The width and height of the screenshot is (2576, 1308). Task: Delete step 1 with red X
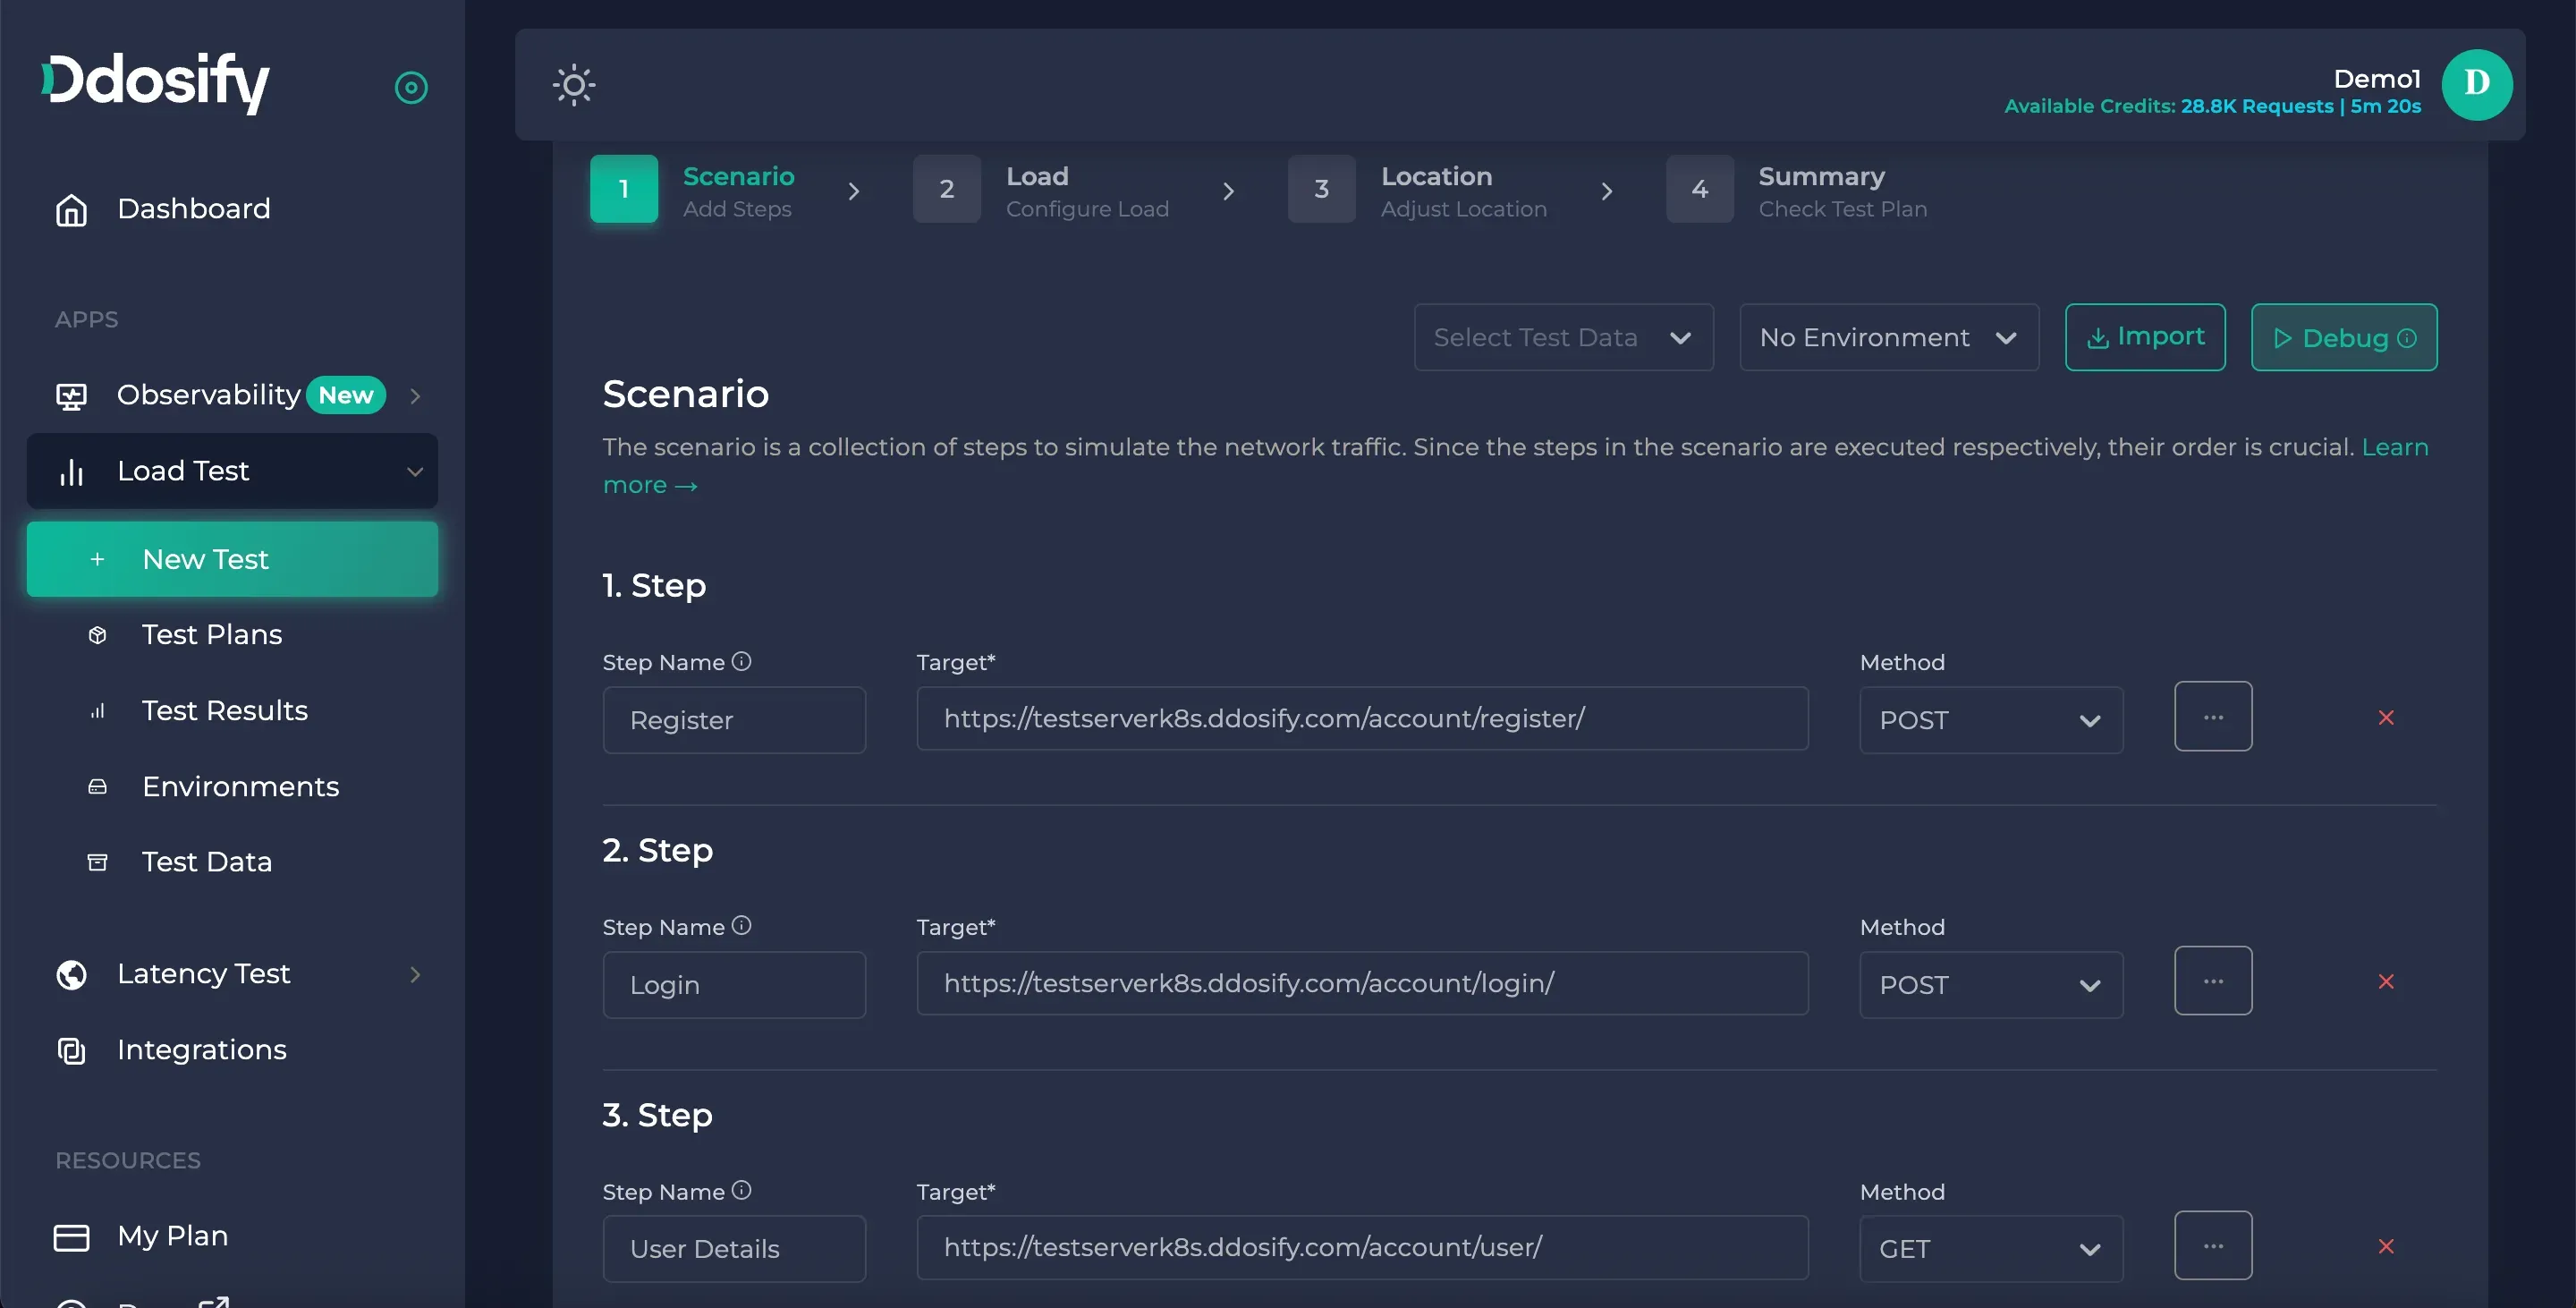click(x=2386, y=718)
